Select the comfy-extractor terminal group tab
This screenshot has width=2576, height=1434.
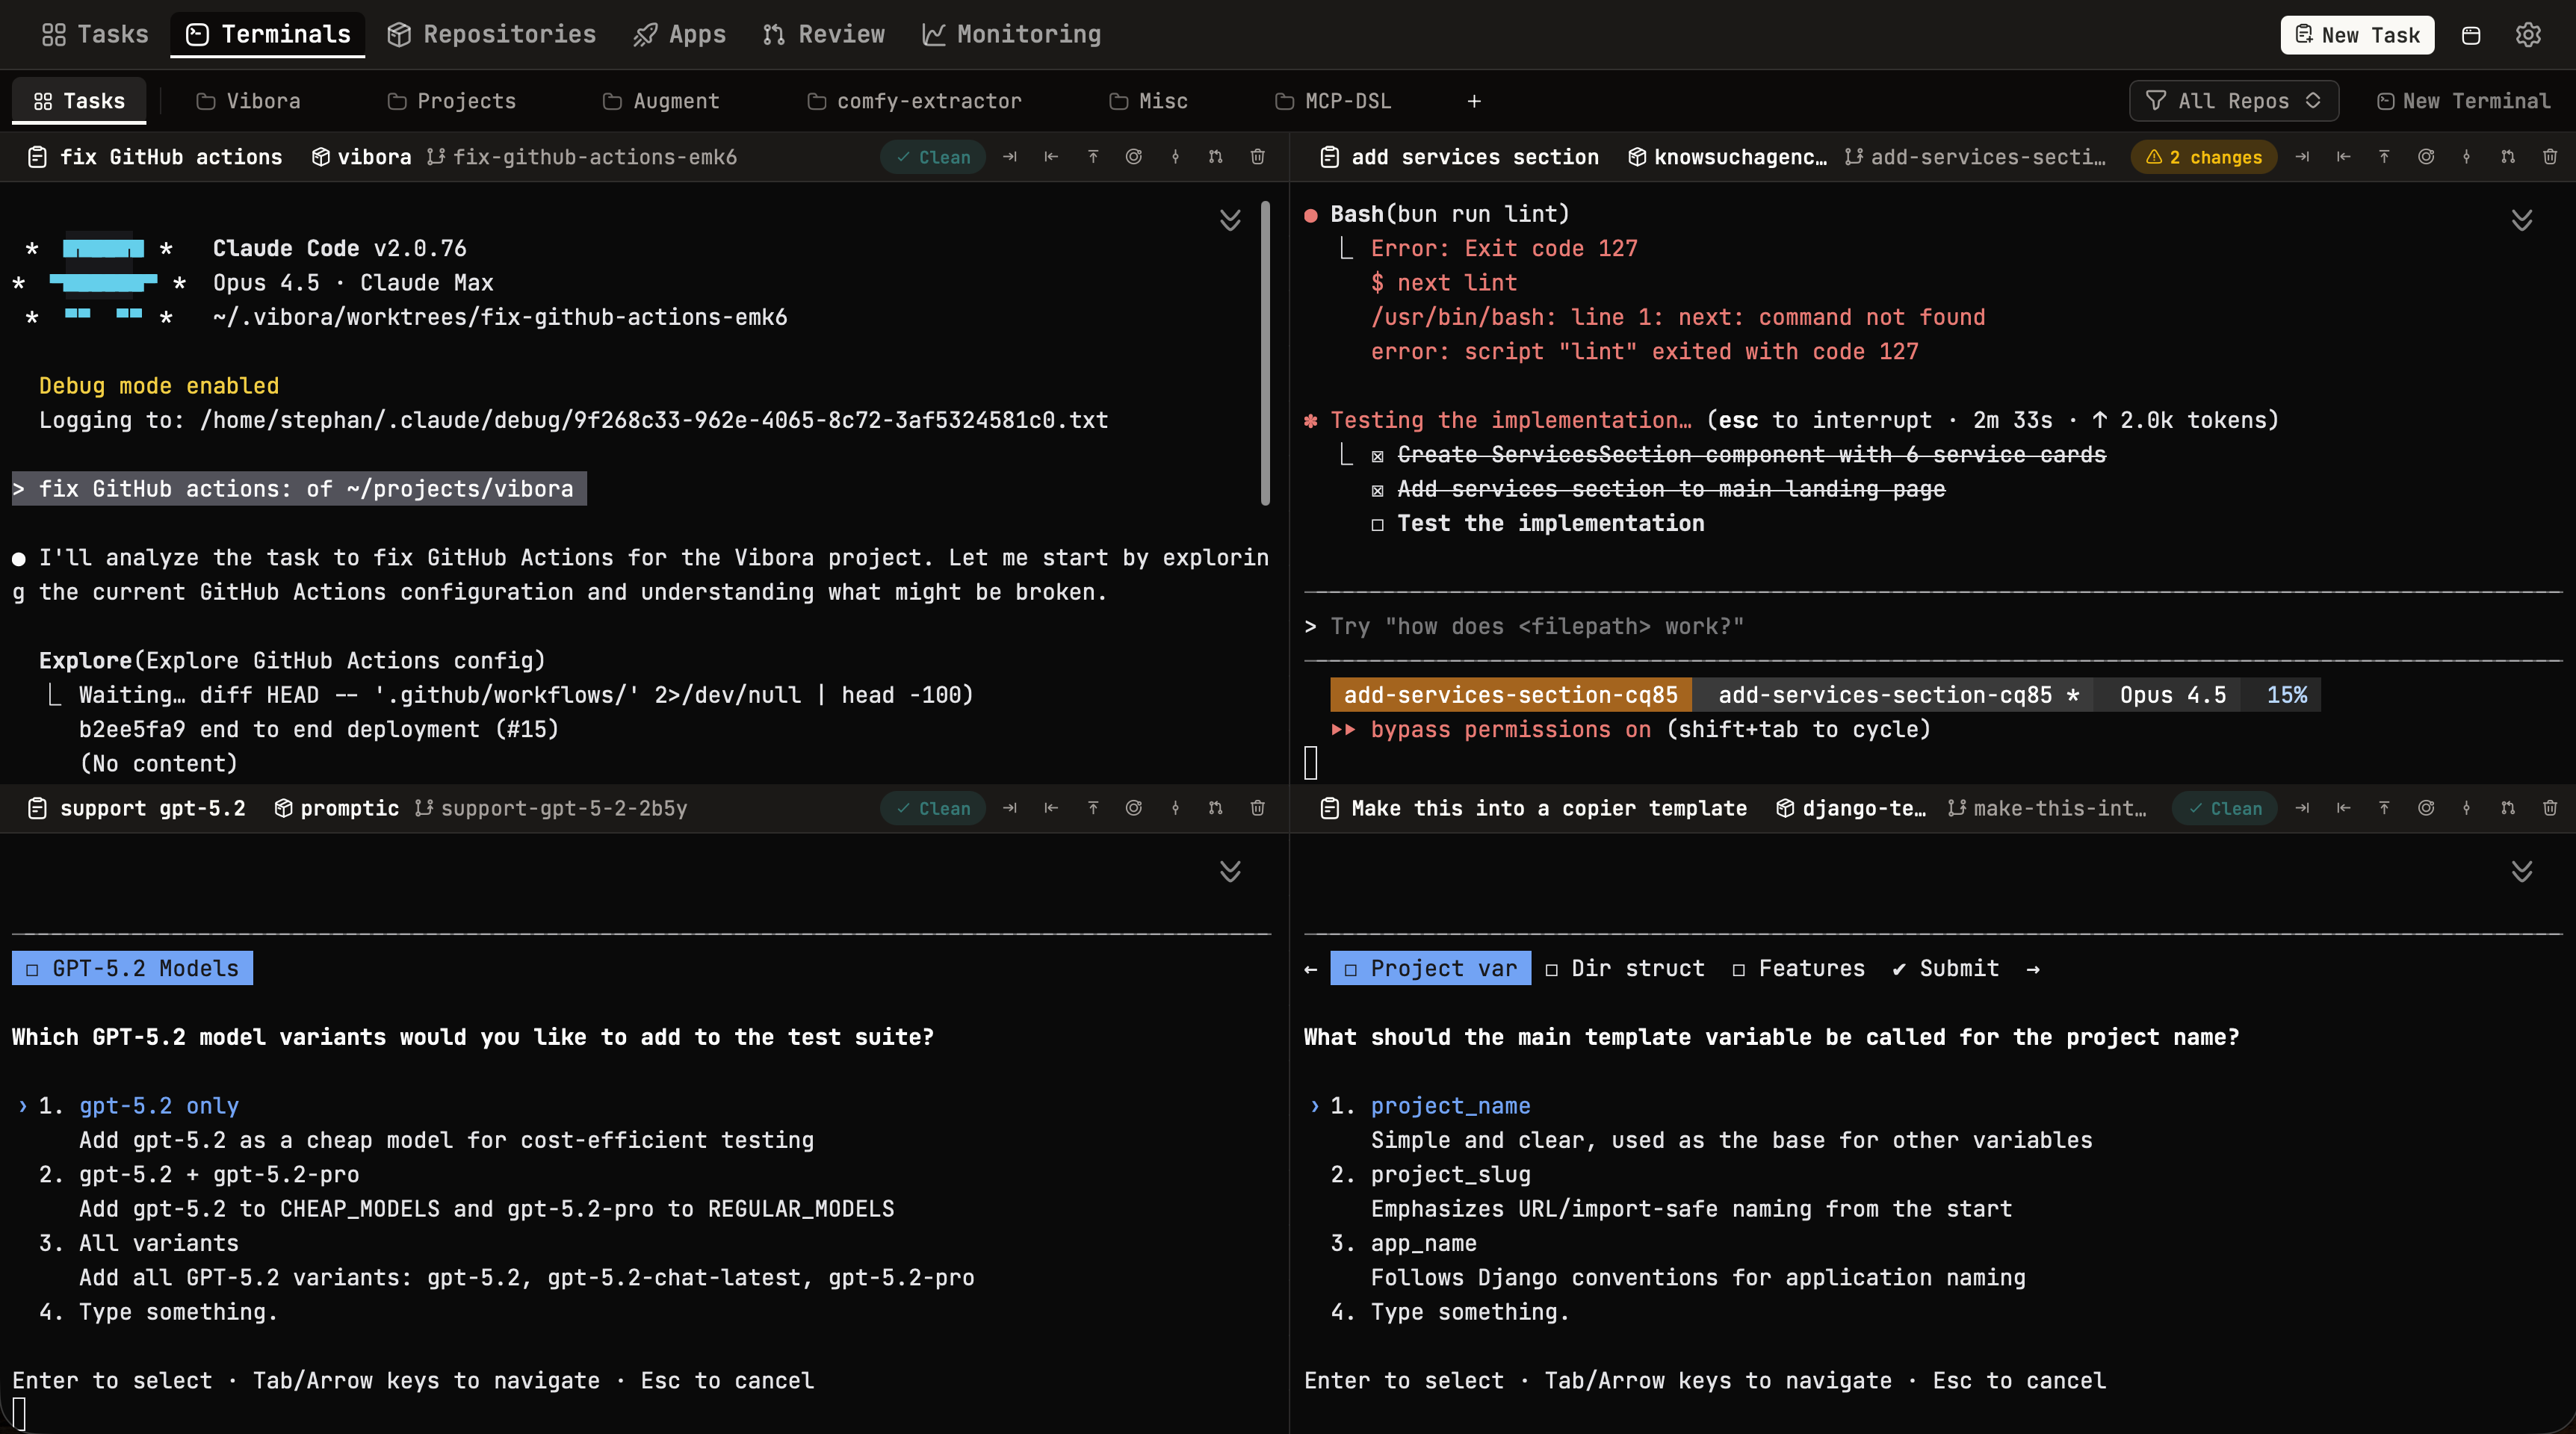(915, 101)
